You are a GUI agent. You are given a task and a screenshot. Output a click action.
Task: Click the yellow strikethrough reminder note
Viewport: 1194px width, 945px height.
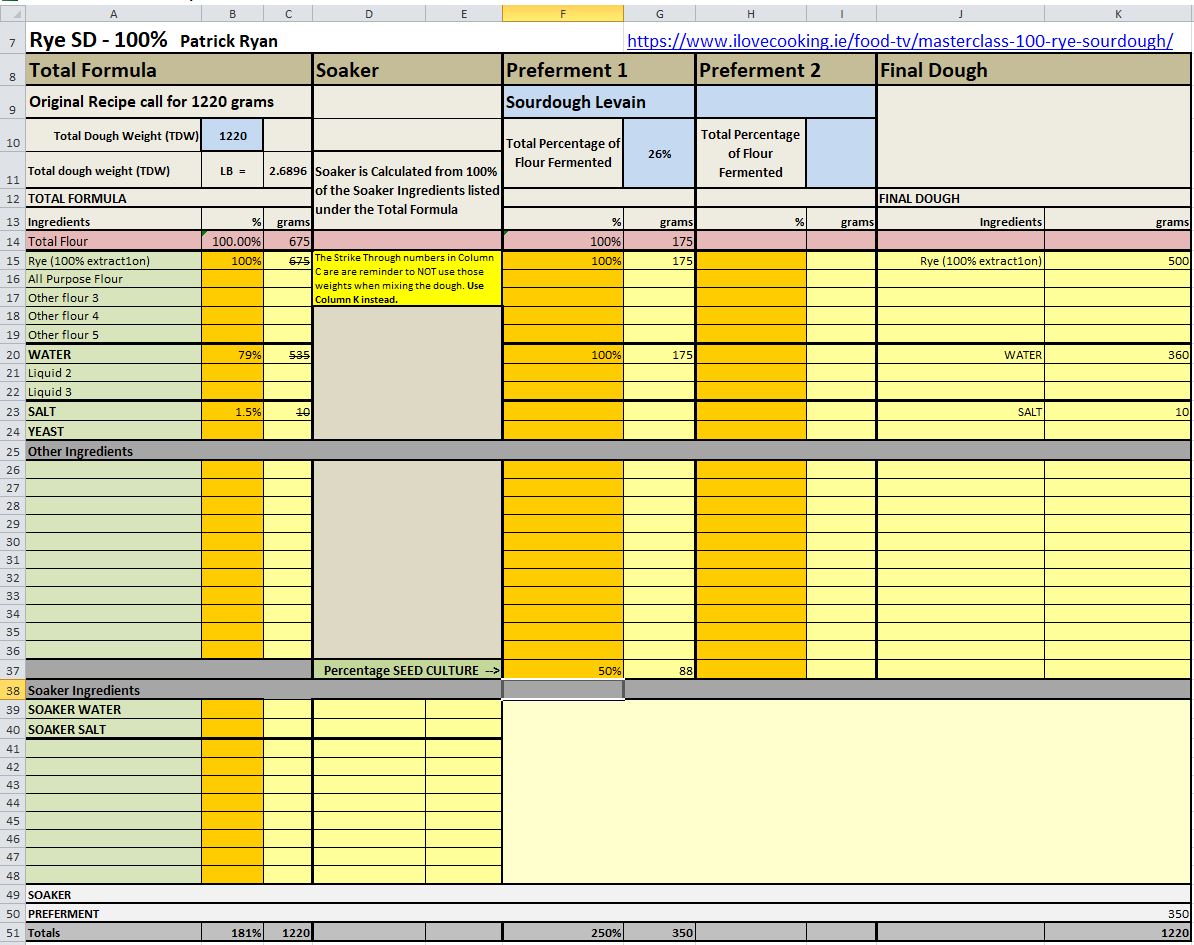point(407,278)
